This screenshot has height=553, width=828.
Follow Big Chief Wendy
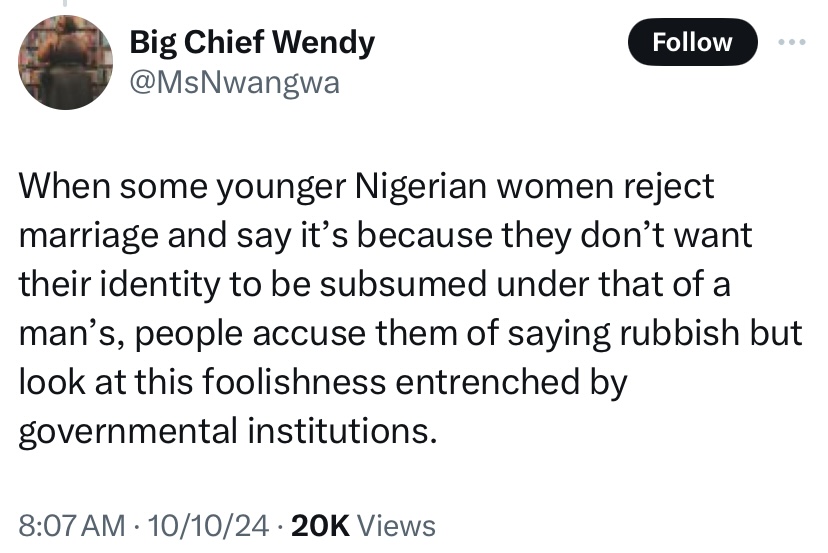point(692,42)
